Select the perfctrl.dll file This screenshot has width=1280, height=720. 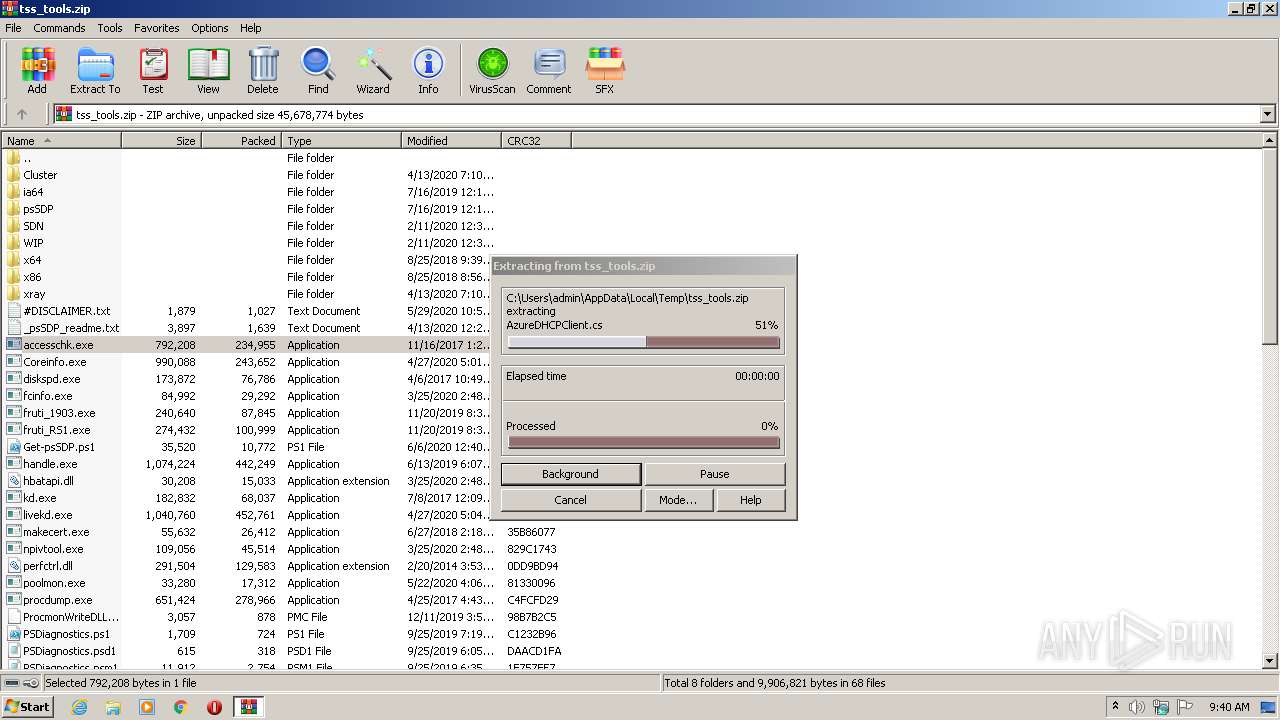coord(48,566)
